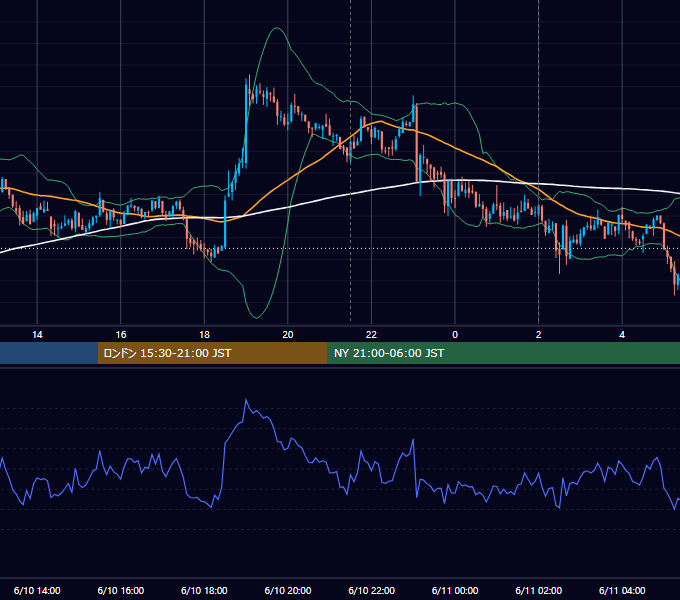Click the 6/10 22:00 label on lower axis
Image resolution: width=680 pixels, height=600 pixels.
coord(371,590)
